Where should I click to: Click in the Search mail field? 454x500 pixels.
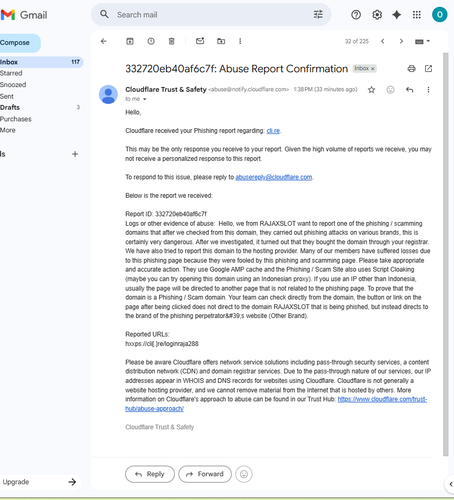(x=212, y=15)
